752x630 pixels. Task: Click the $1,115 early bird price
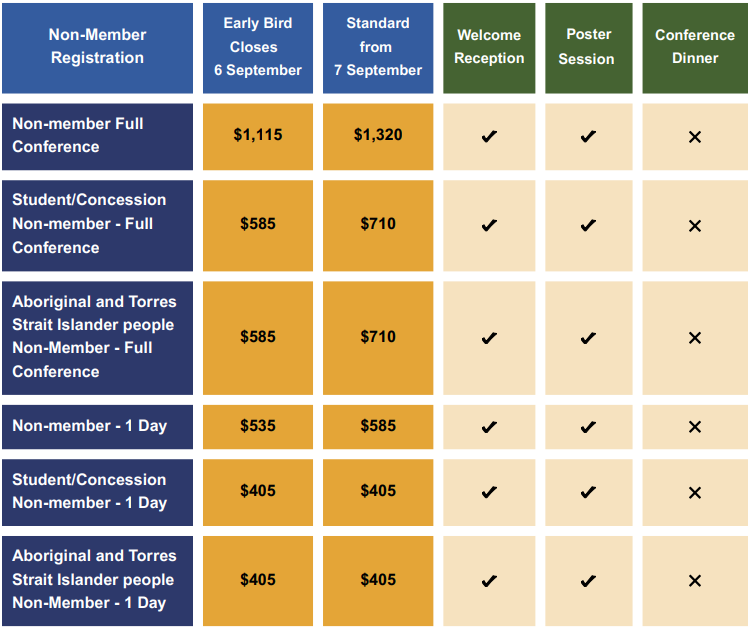click(x=258, y=135)
